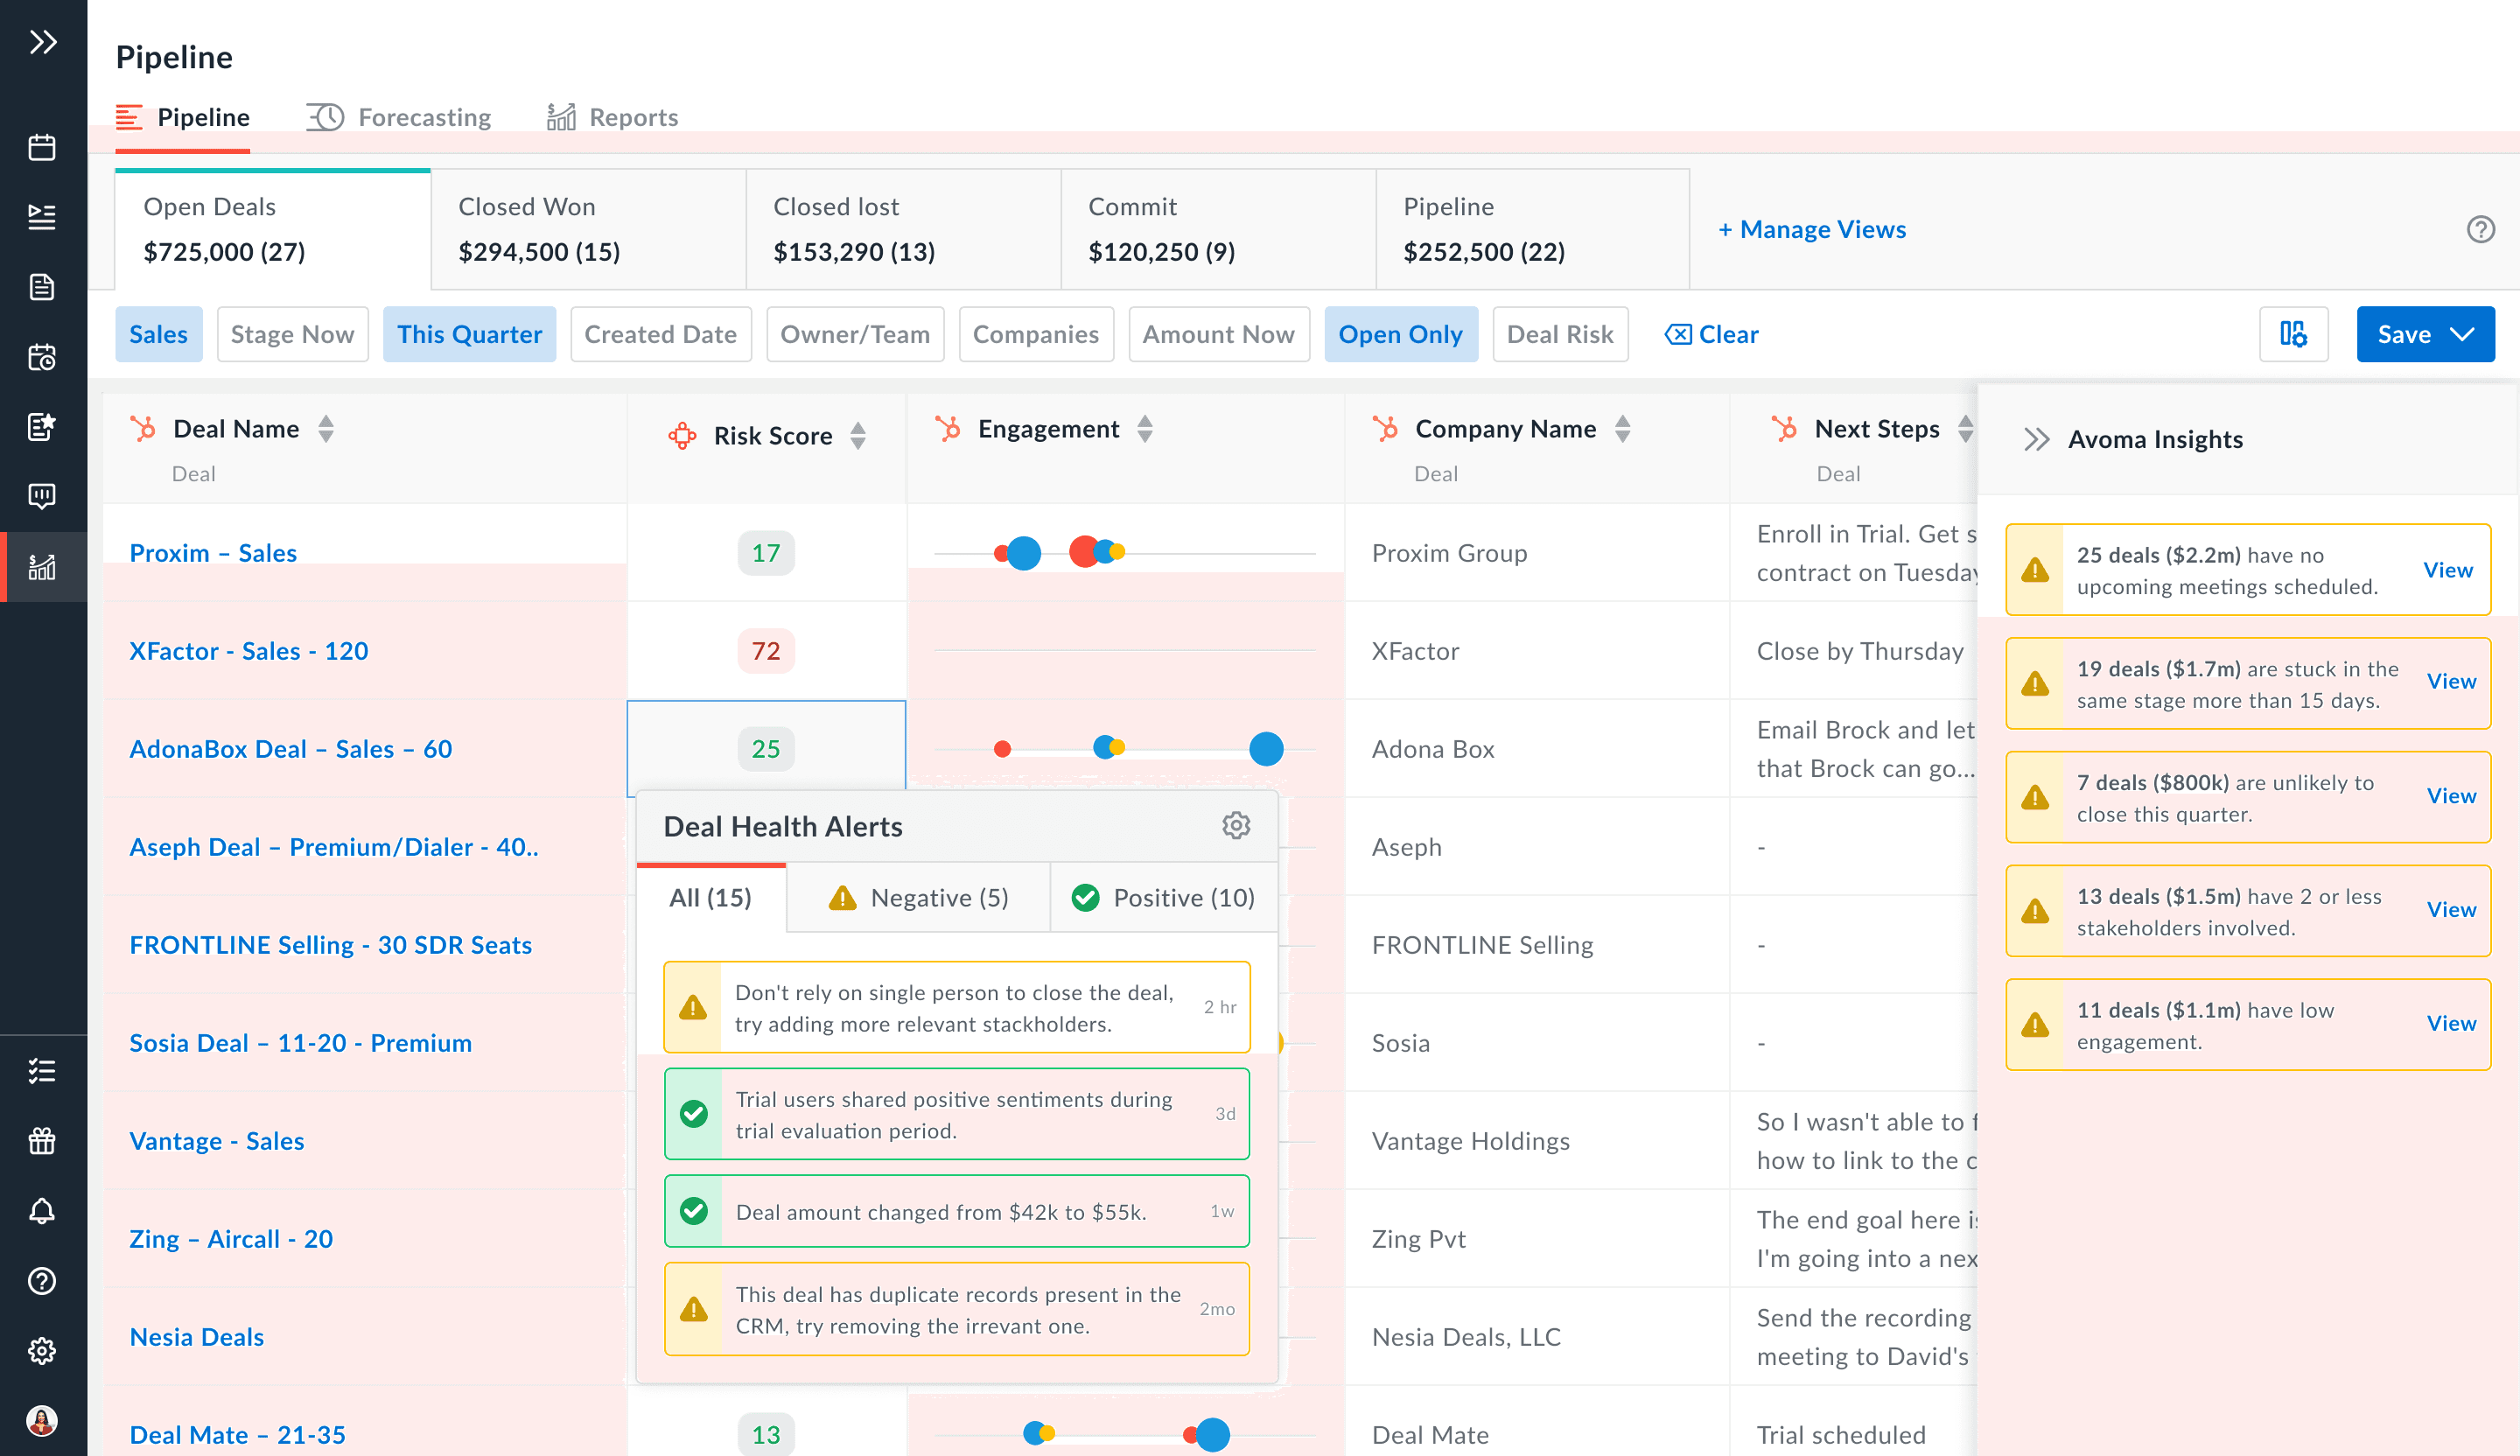
Task: Select the Negative (5) alerts tab
Action: tap(918, 898)
